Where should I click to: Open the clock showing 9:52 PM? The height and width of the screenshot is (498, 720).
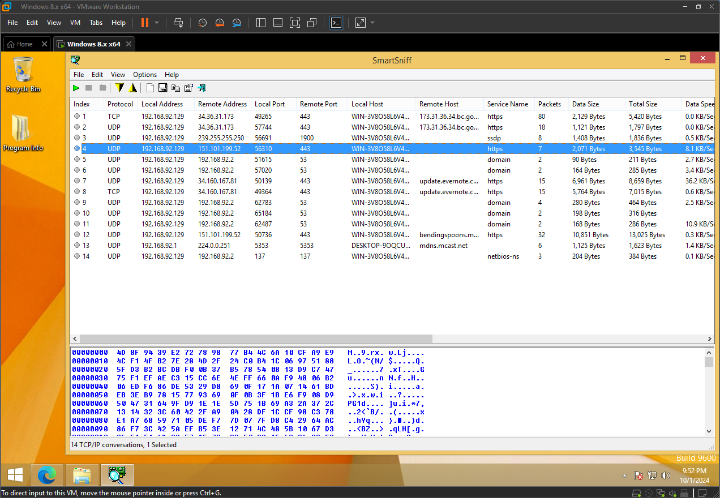coord(694,476)
